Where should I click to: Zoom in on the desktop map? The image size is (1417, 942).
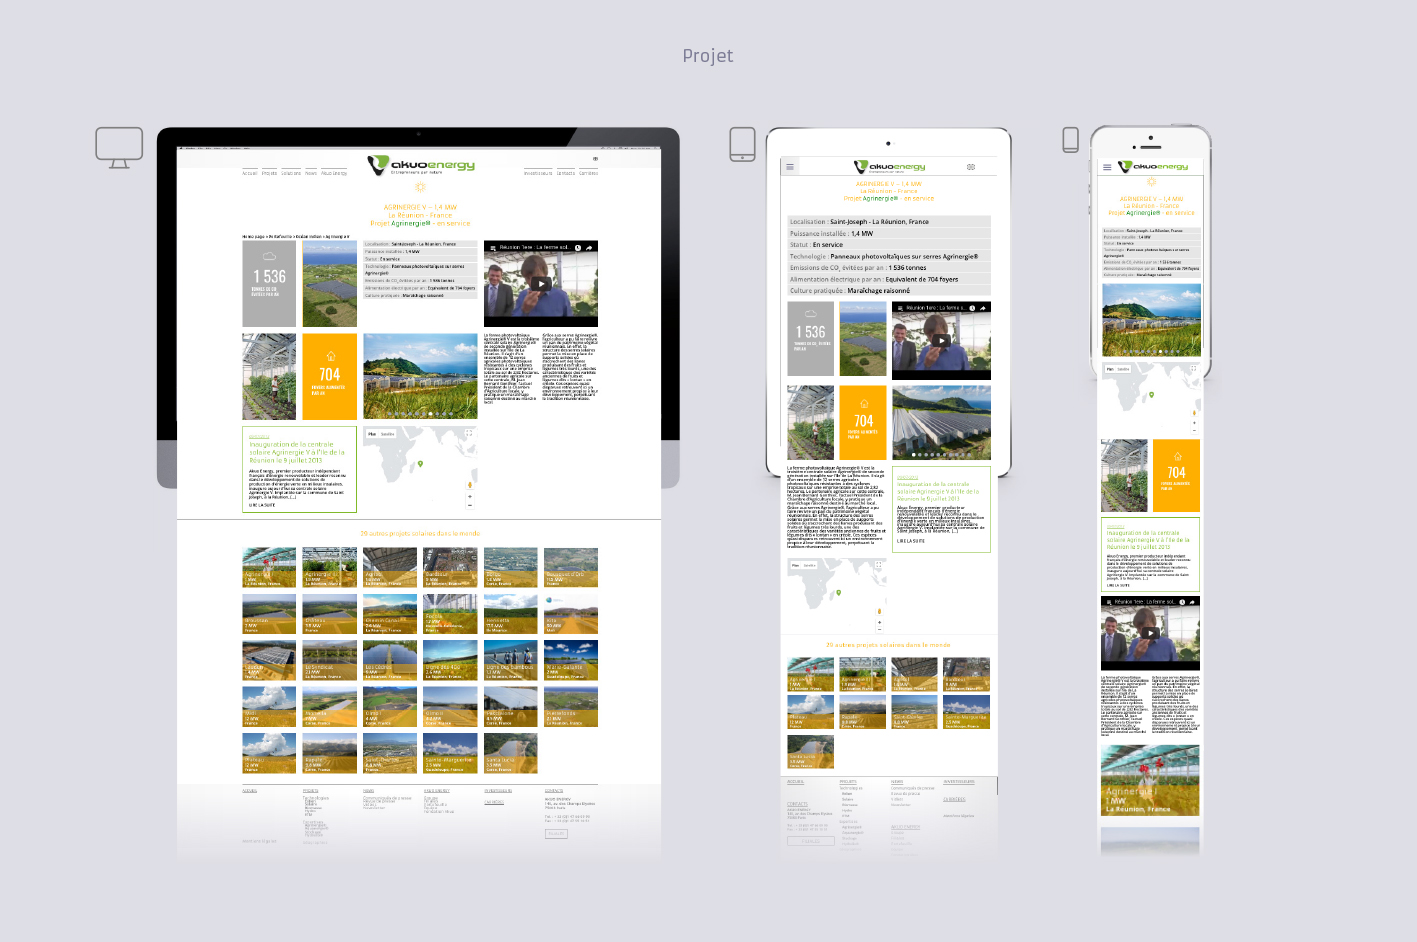click(x=469, y=496)
